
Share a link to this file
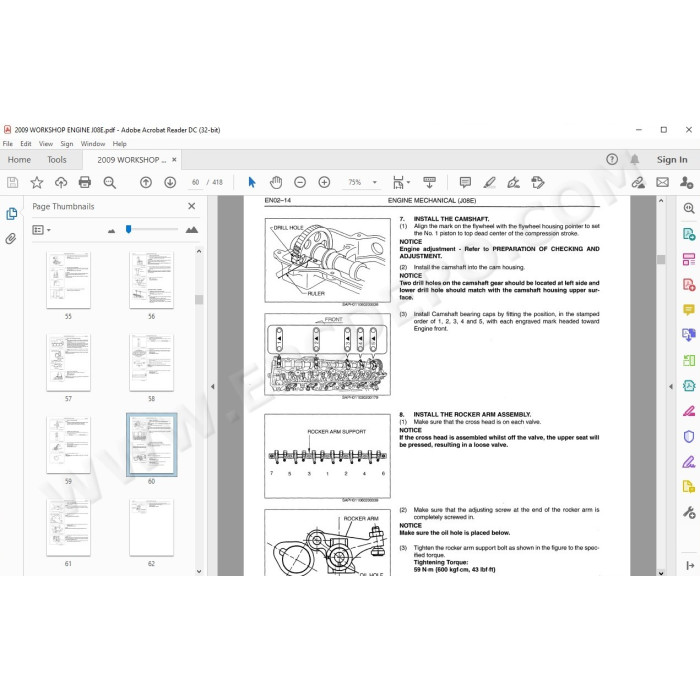point(638,182)
